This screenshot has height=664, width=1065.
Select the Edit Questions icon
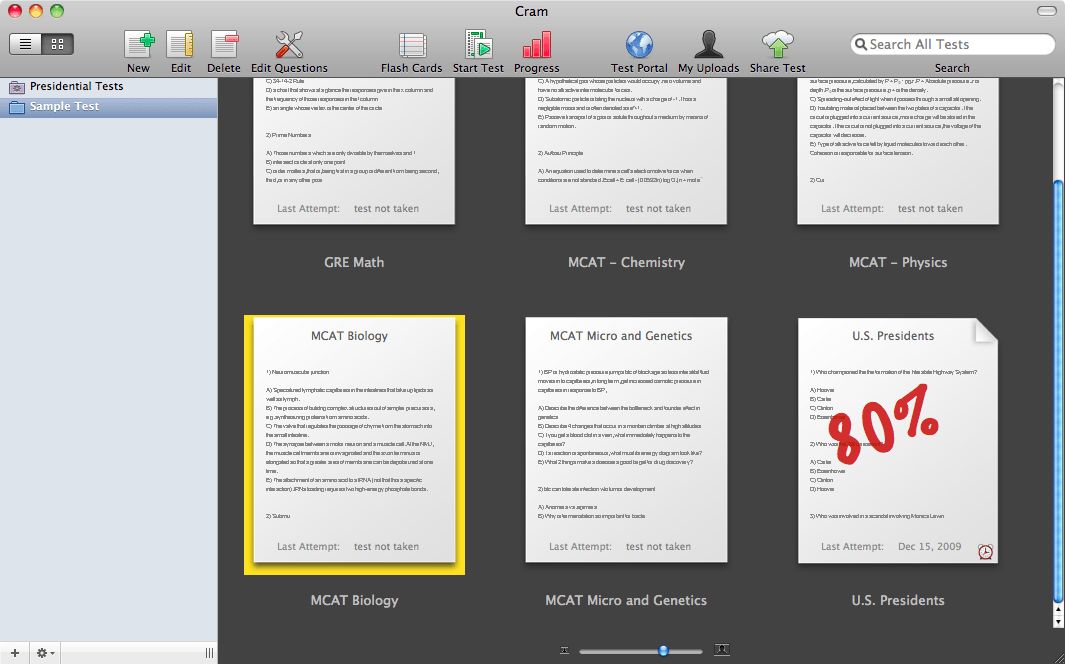point(287,44)
